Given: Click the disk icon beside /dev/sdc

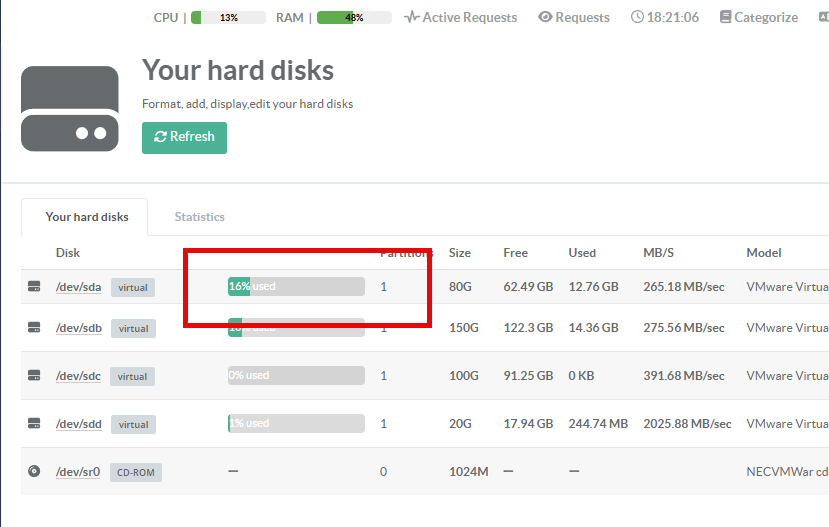Looking at the screenshot, I should click(x=34, y=376).
